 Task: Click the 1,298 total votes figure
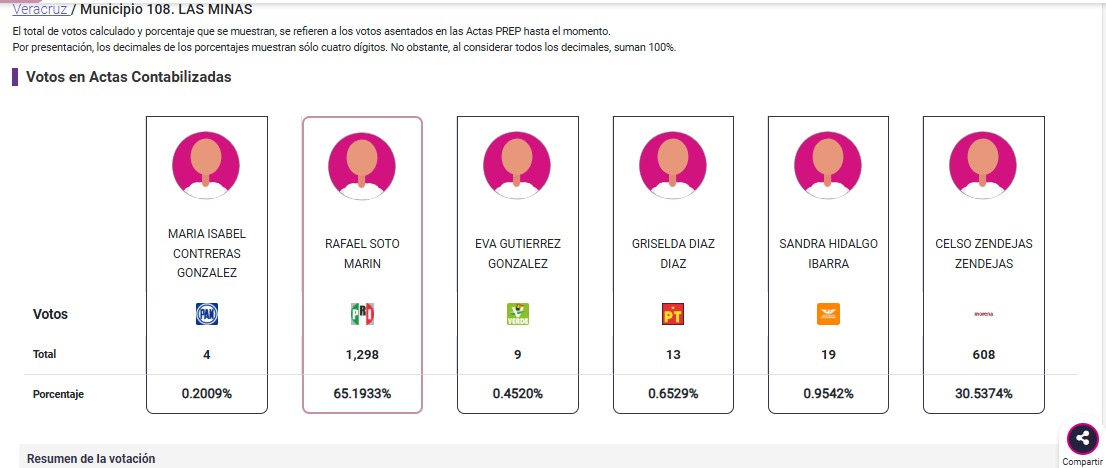pos(362,354)
